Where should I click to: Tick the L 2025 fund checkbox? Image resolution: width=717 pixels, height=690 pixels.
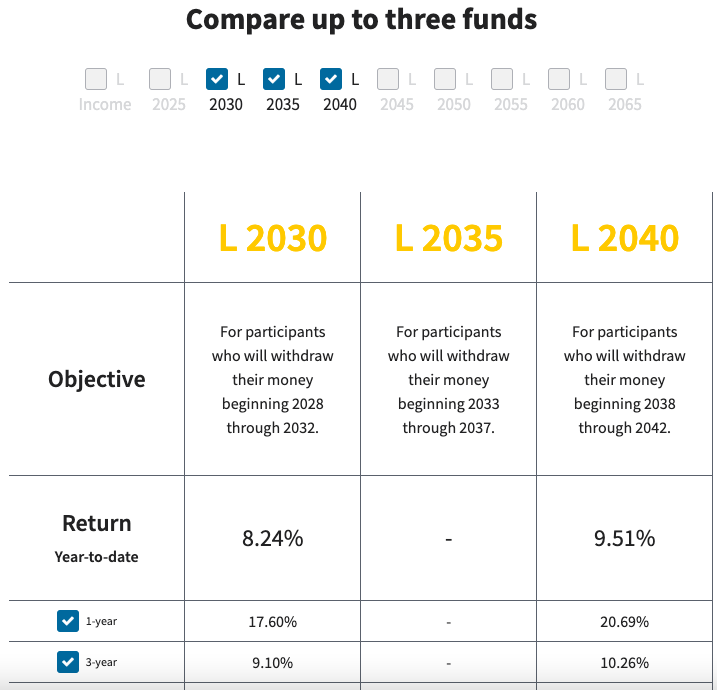[x=160, y=79]
